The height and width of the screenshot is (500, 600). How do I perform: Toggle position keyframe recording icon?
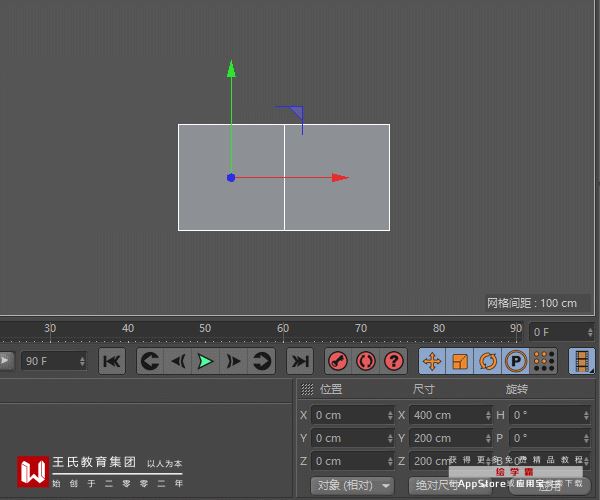click(x=432, y=361)
